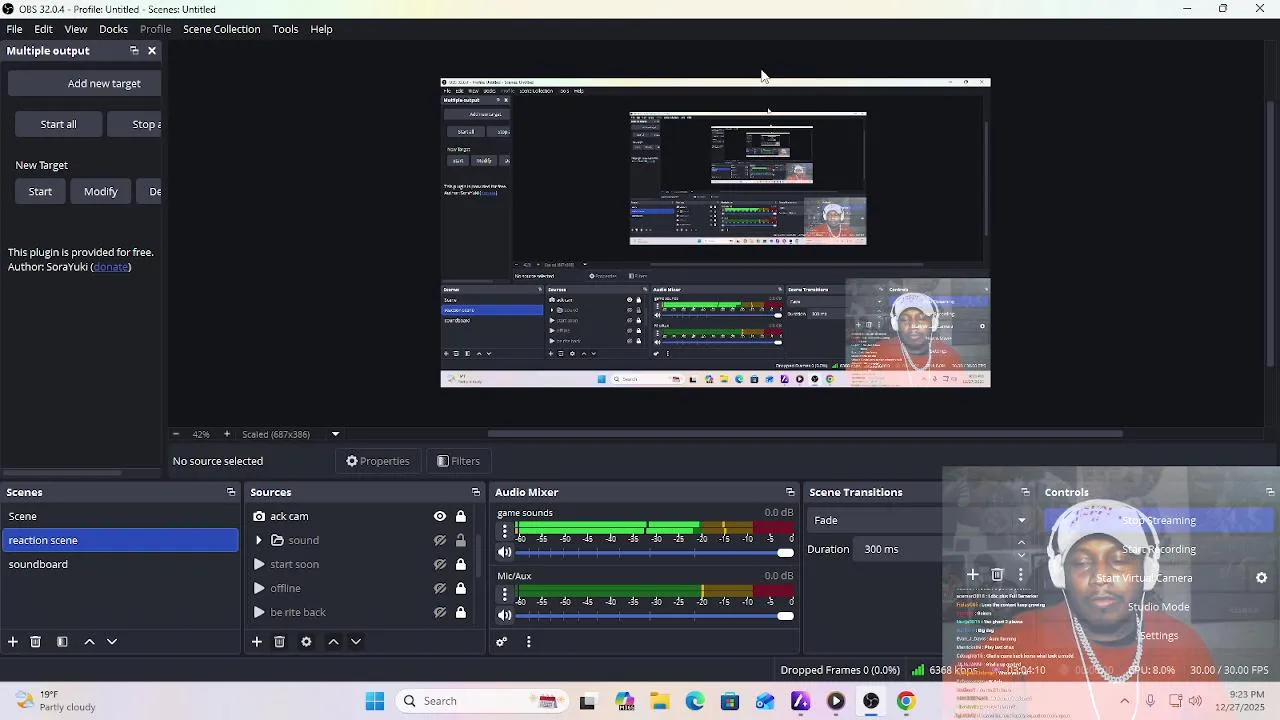Image resolution: width=1280 pixels, height=720 pixels.
Task: Open the View menu
Action: coord(76,29)
